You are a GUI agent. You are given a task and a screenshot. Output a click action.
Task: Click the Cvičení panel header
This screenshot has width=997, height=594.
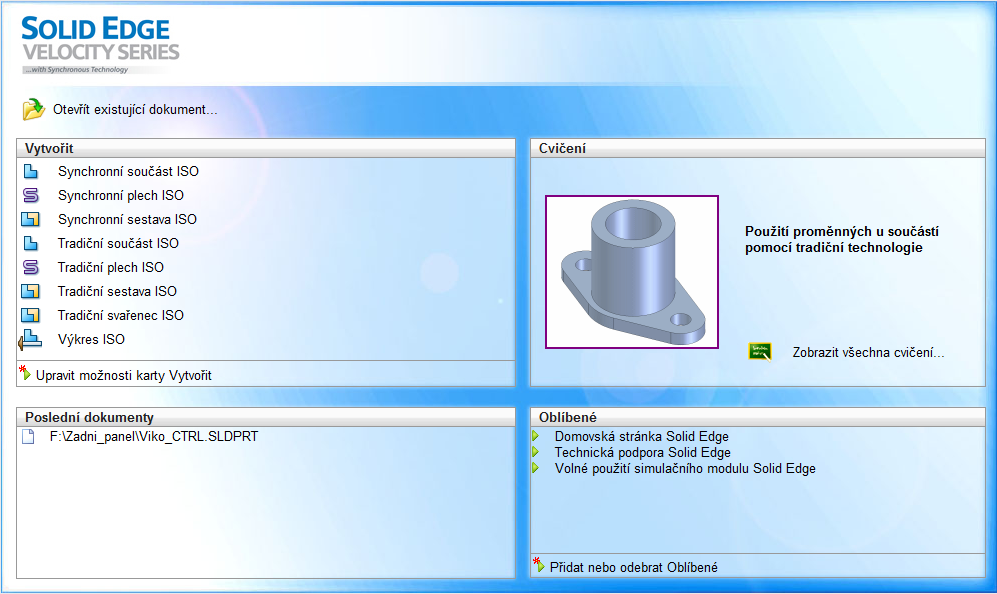758,148
